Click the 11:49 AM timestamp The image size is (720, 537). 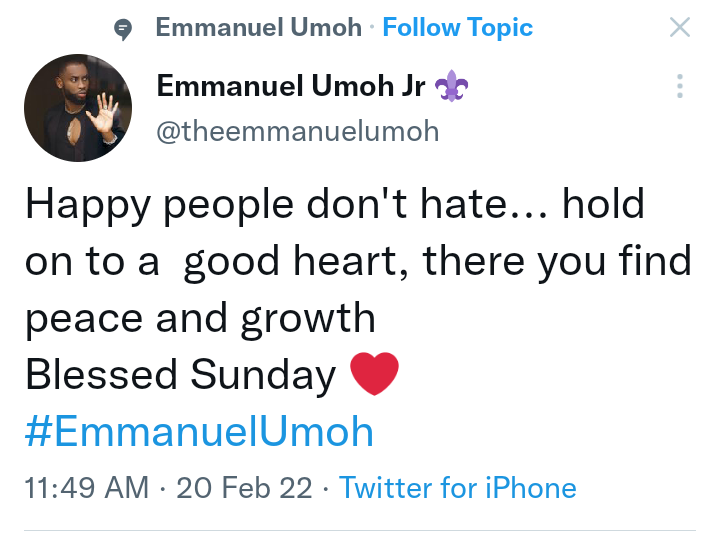coord(87,488)
